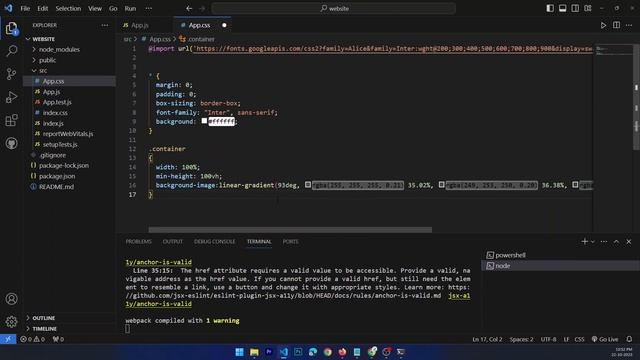Viewport: 640px width, 360px height.
Task: Toggle the bottom panel layout icon
Action: 562,8
